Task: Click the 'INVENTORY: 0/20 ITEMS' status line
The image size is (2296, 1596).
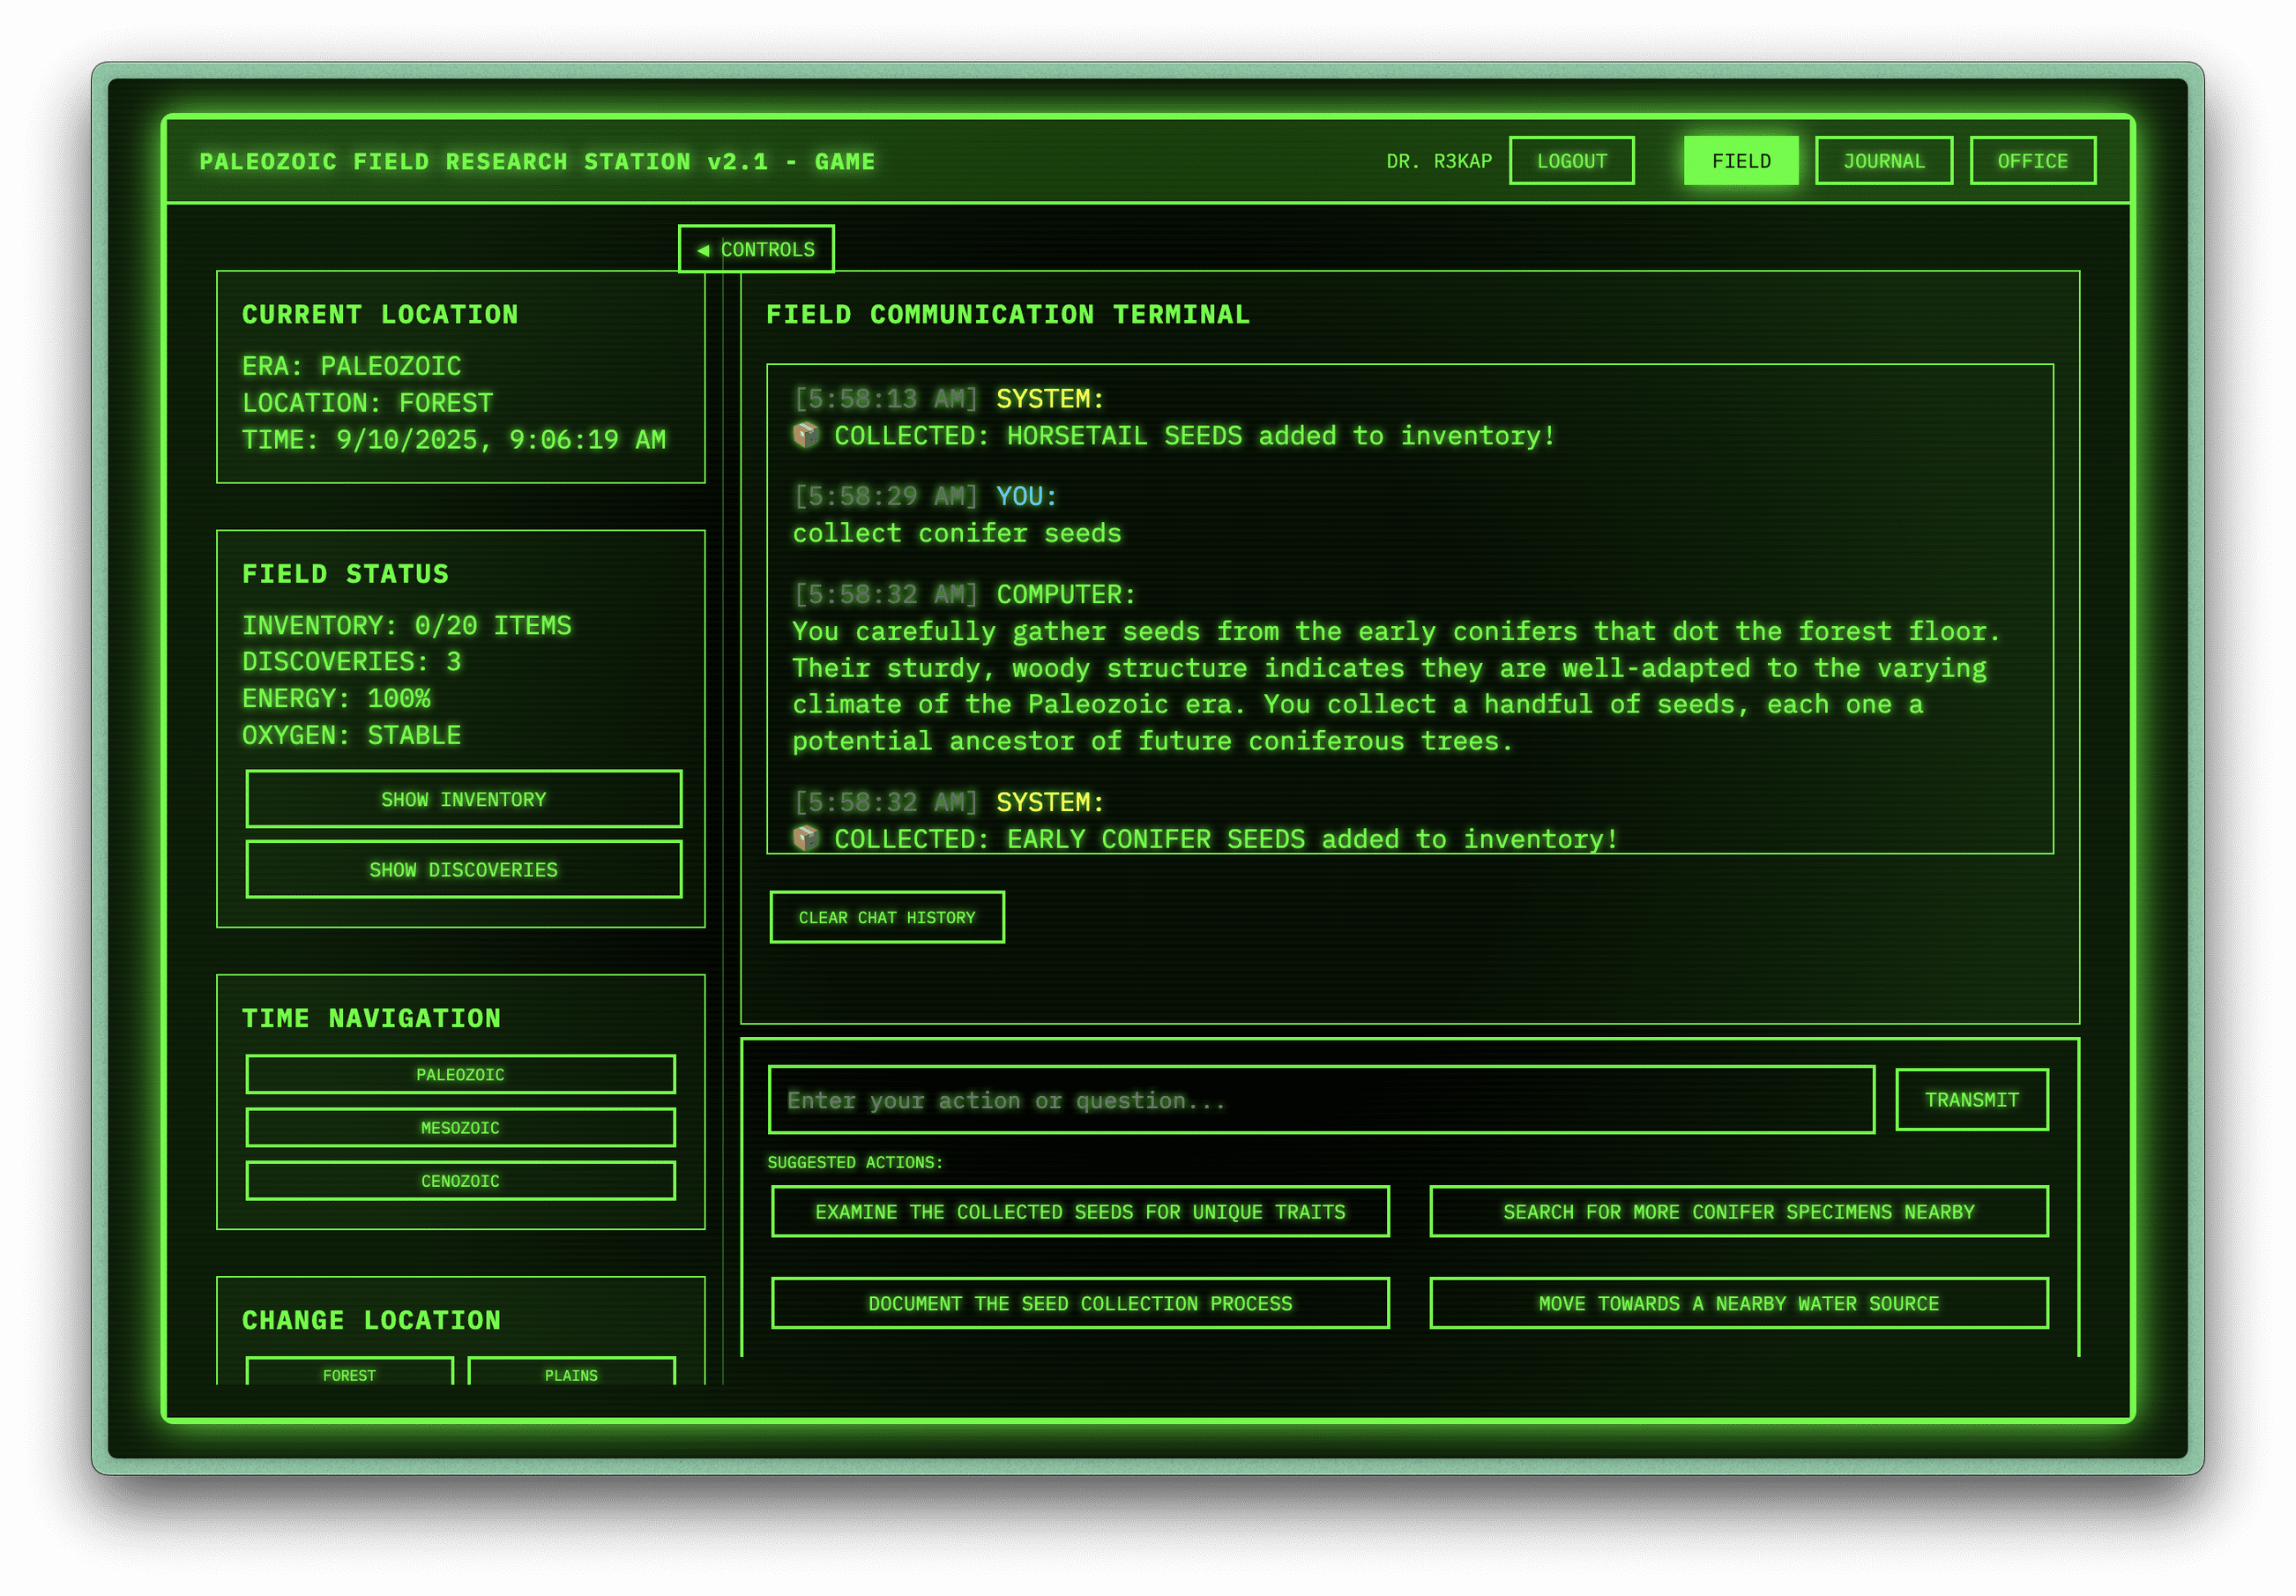Action: tap(406, 625)
